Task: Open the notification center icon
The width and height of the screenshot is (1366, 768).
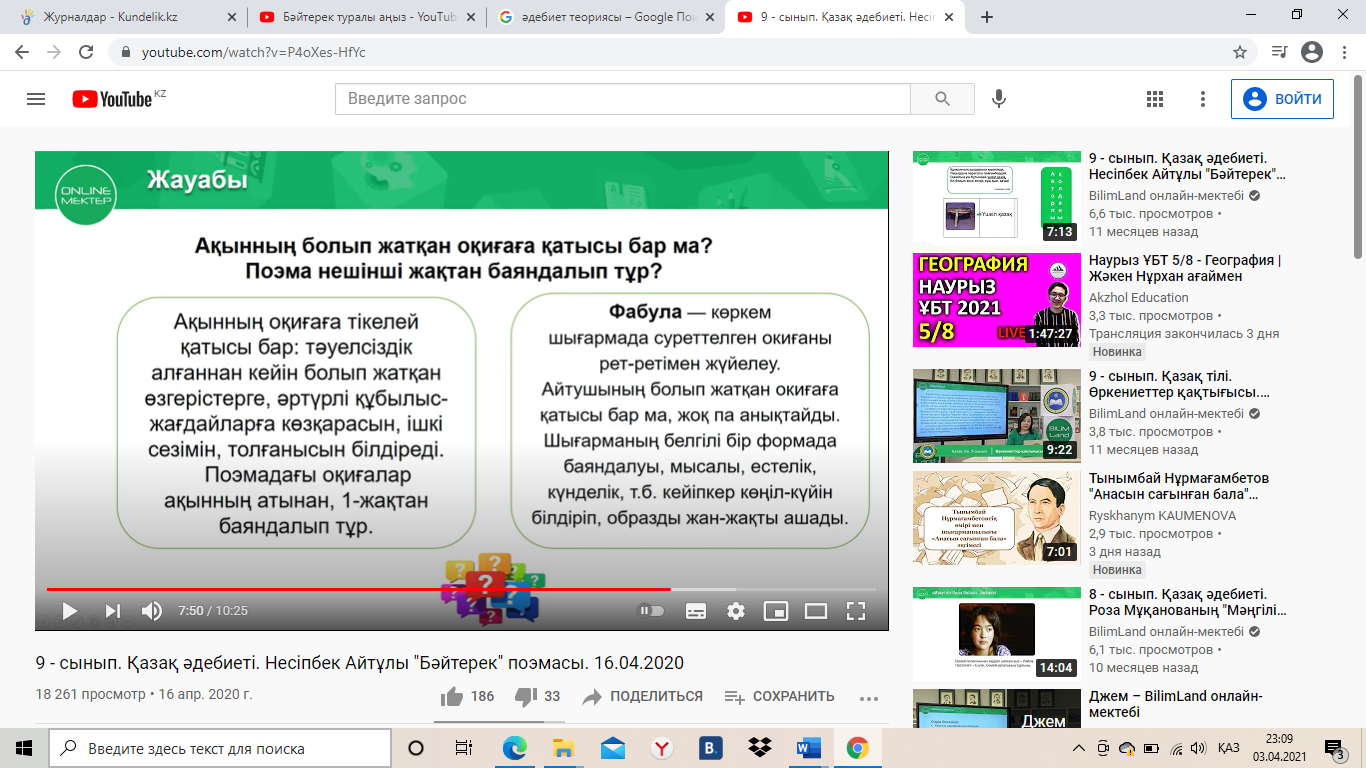Action: (x=1334, y=748)
